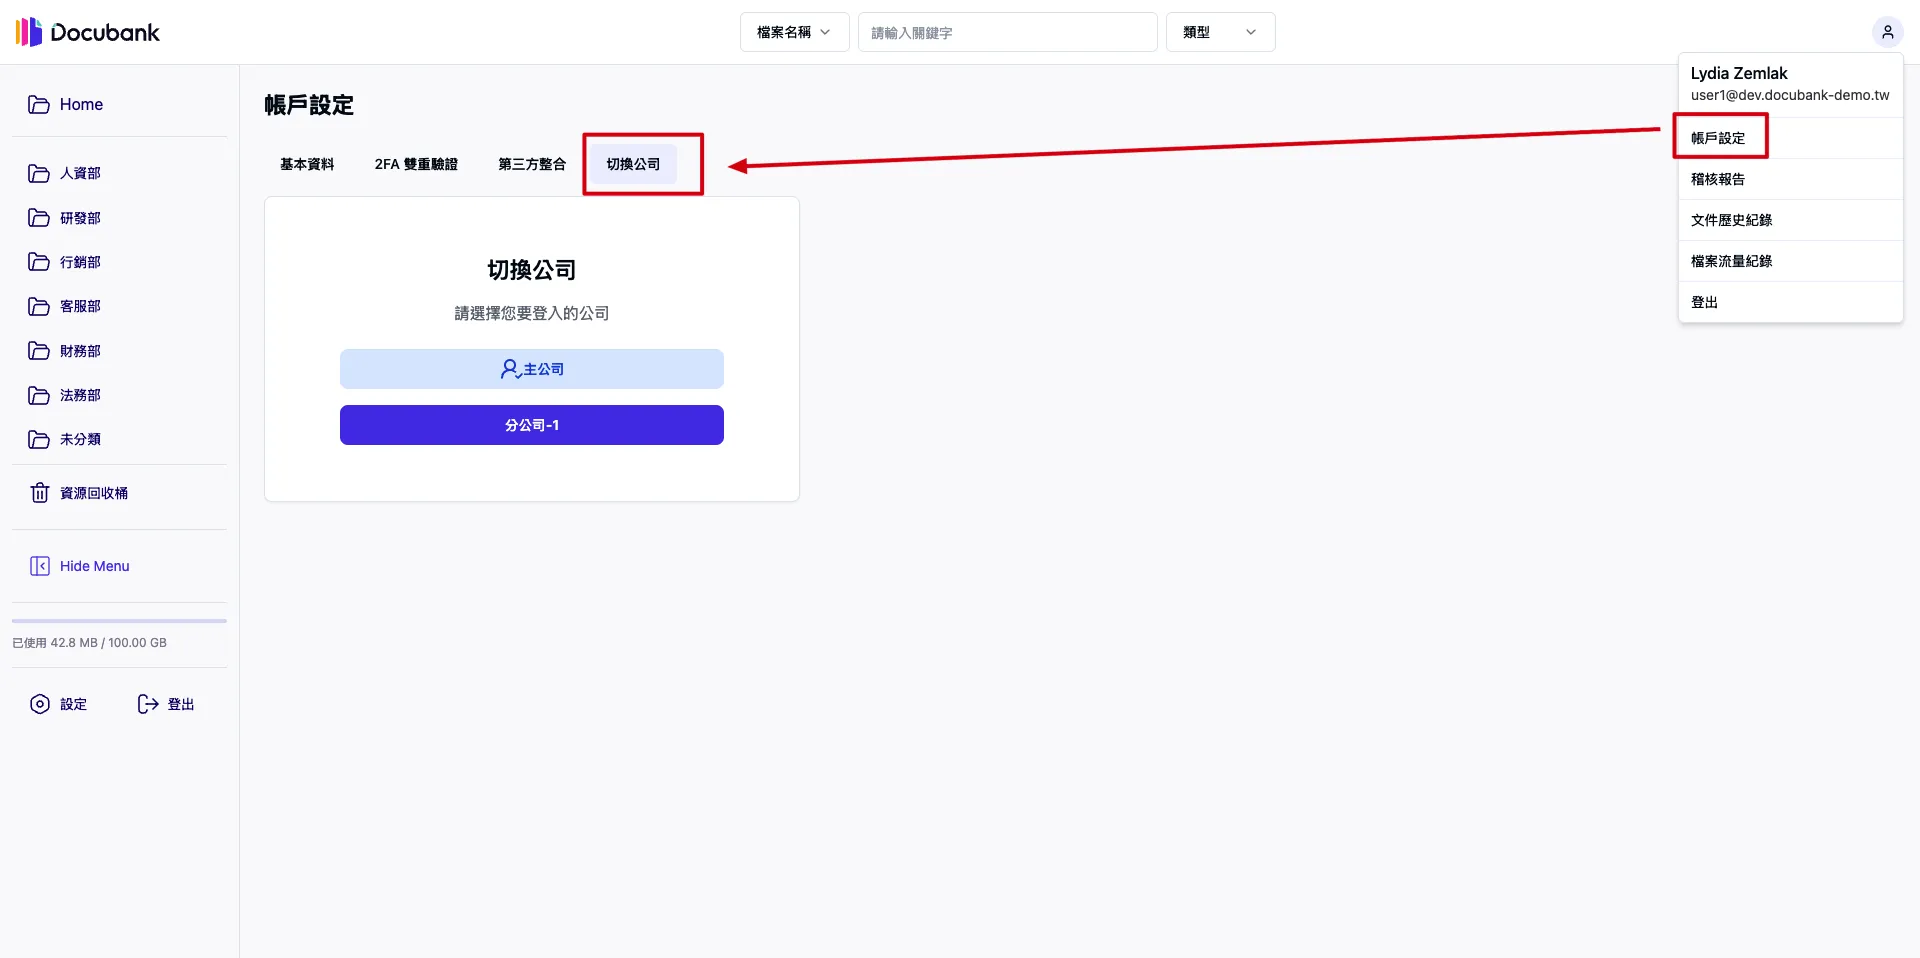Click the storage usage progress bar
This screenshot has height=958, width=1920.
coord(119,621)
